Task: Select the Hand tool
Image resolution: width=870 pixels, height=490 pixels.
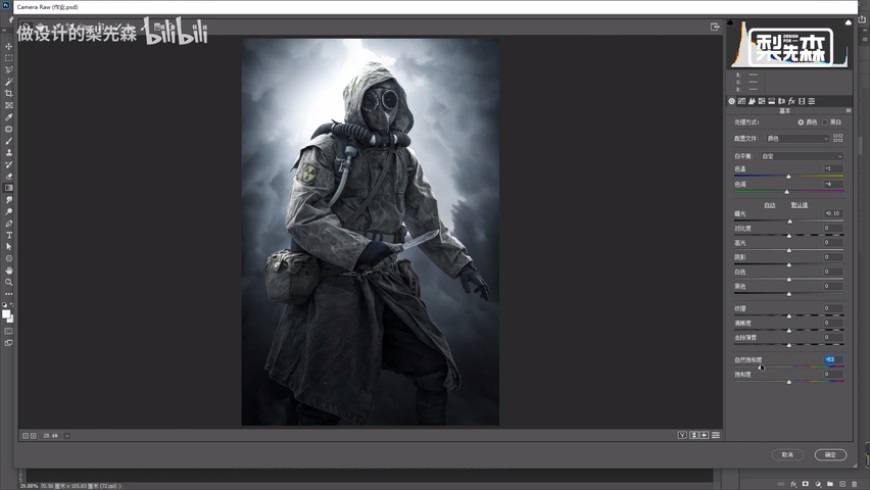Action: tap(9, 270)
